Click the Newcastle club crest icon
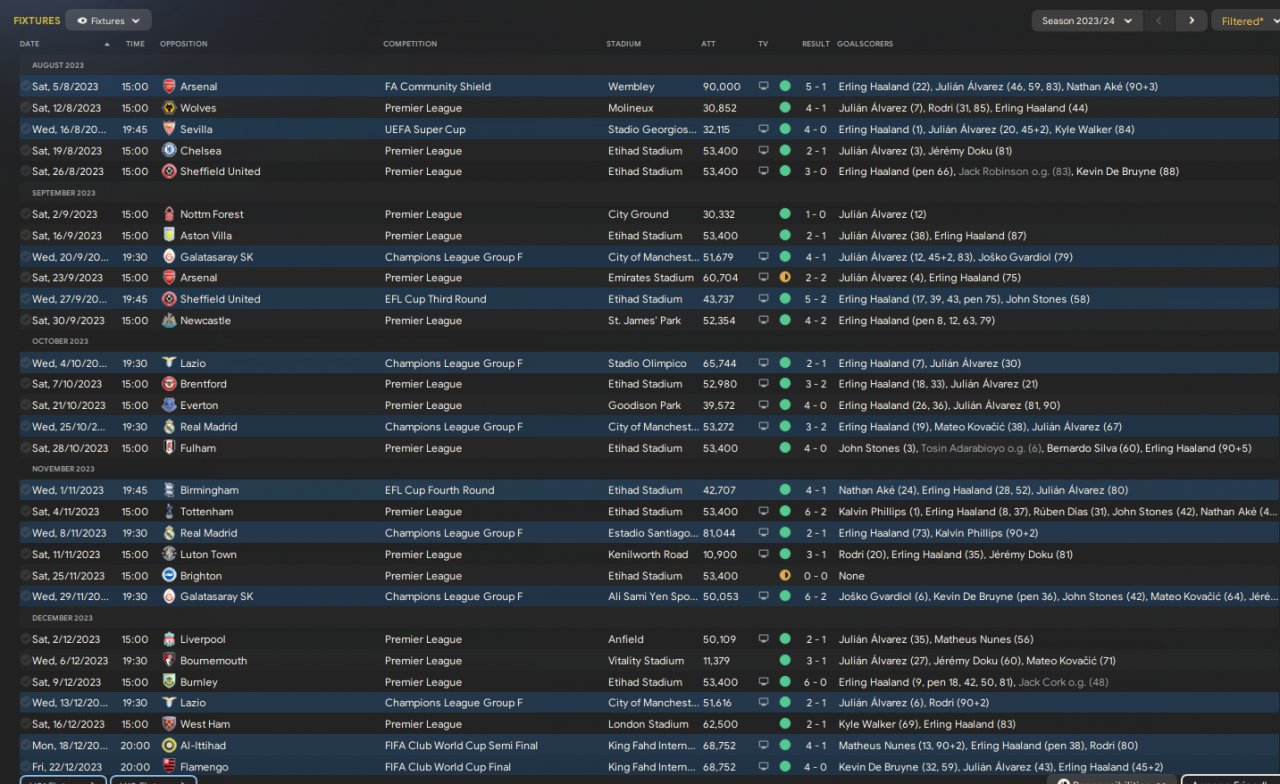 point(169,321)
